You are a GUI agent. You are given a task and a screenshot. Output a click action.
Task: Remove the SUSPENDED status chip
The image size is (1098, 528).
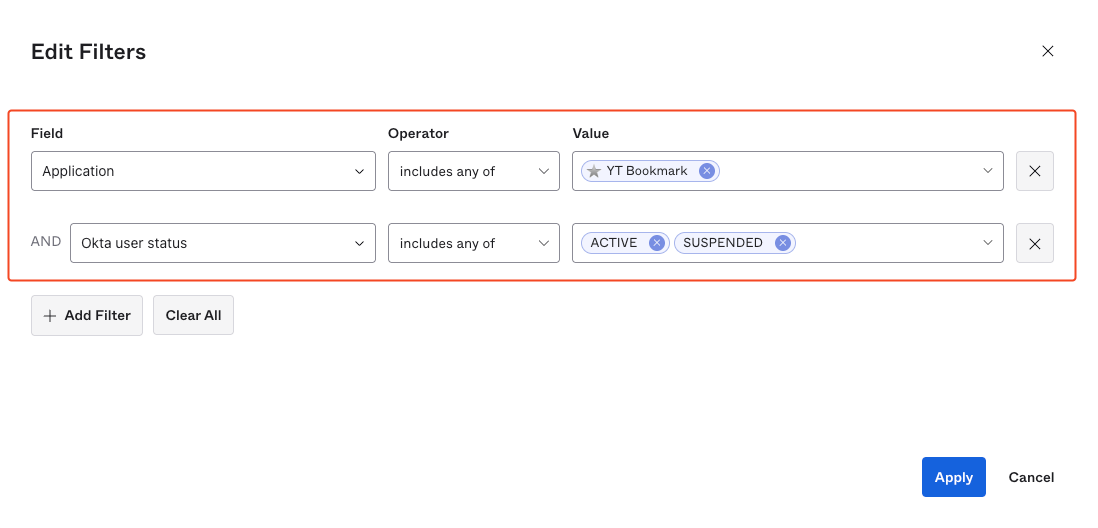pyautogui.click(x=782, y=243)
